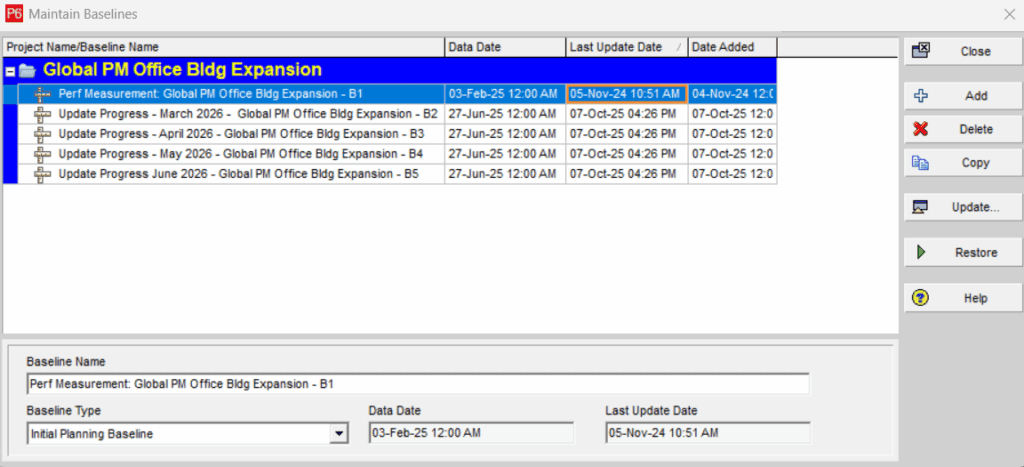The height and width of the screenshot is (467, 1024).
Task: Open the Baseline Type dropdown
Action: point(339,434)
